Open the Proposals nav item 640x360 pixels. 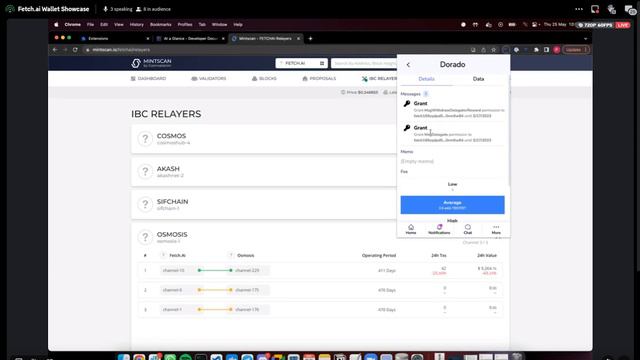(x=319, y=78)
